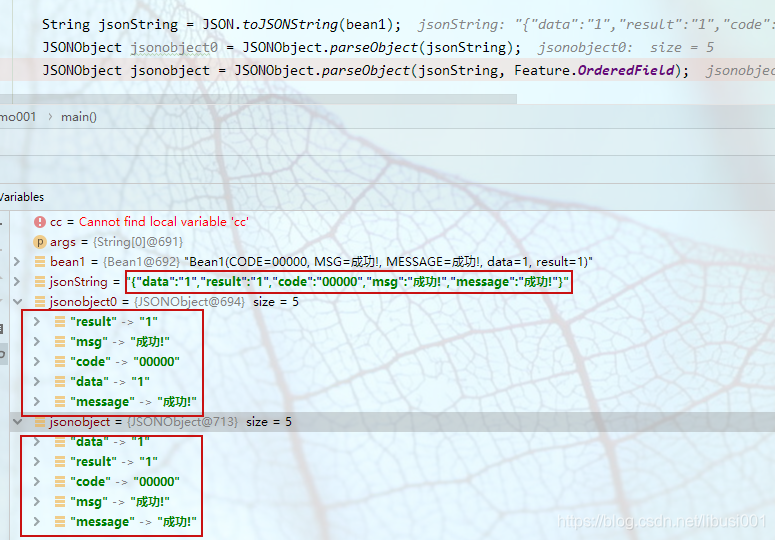Click the field icon beside jsonobject0 "data"
Image resolution: width=775 pixels, height=540 pixels.
tap(60, 381)
